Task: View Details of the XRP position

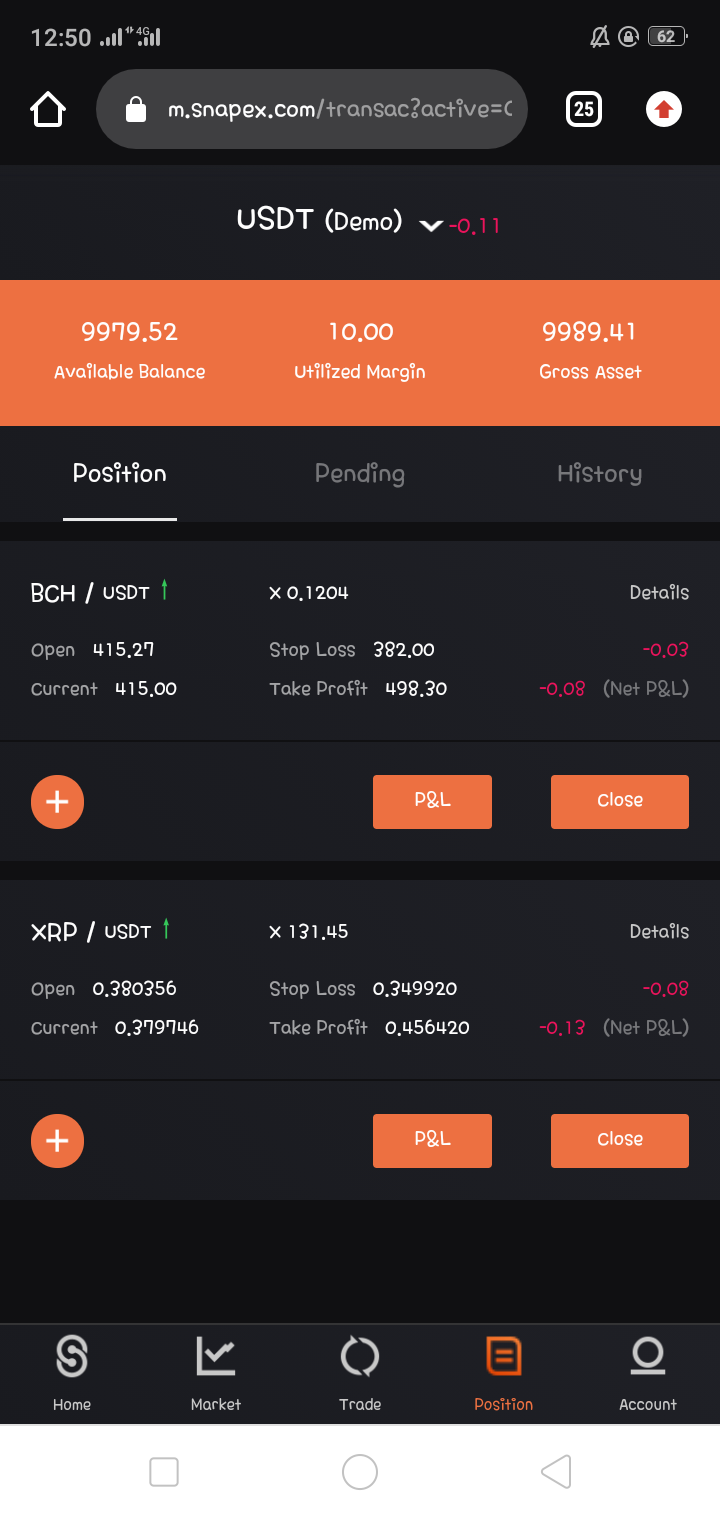Action: tap(659, 932)
